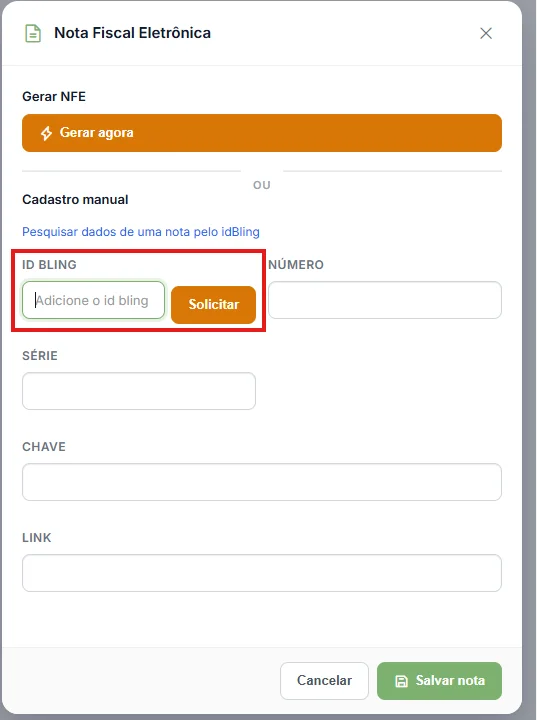Screen dimensions: 537x720
Task: Focus the Chave input field
Action: [262, 482]
